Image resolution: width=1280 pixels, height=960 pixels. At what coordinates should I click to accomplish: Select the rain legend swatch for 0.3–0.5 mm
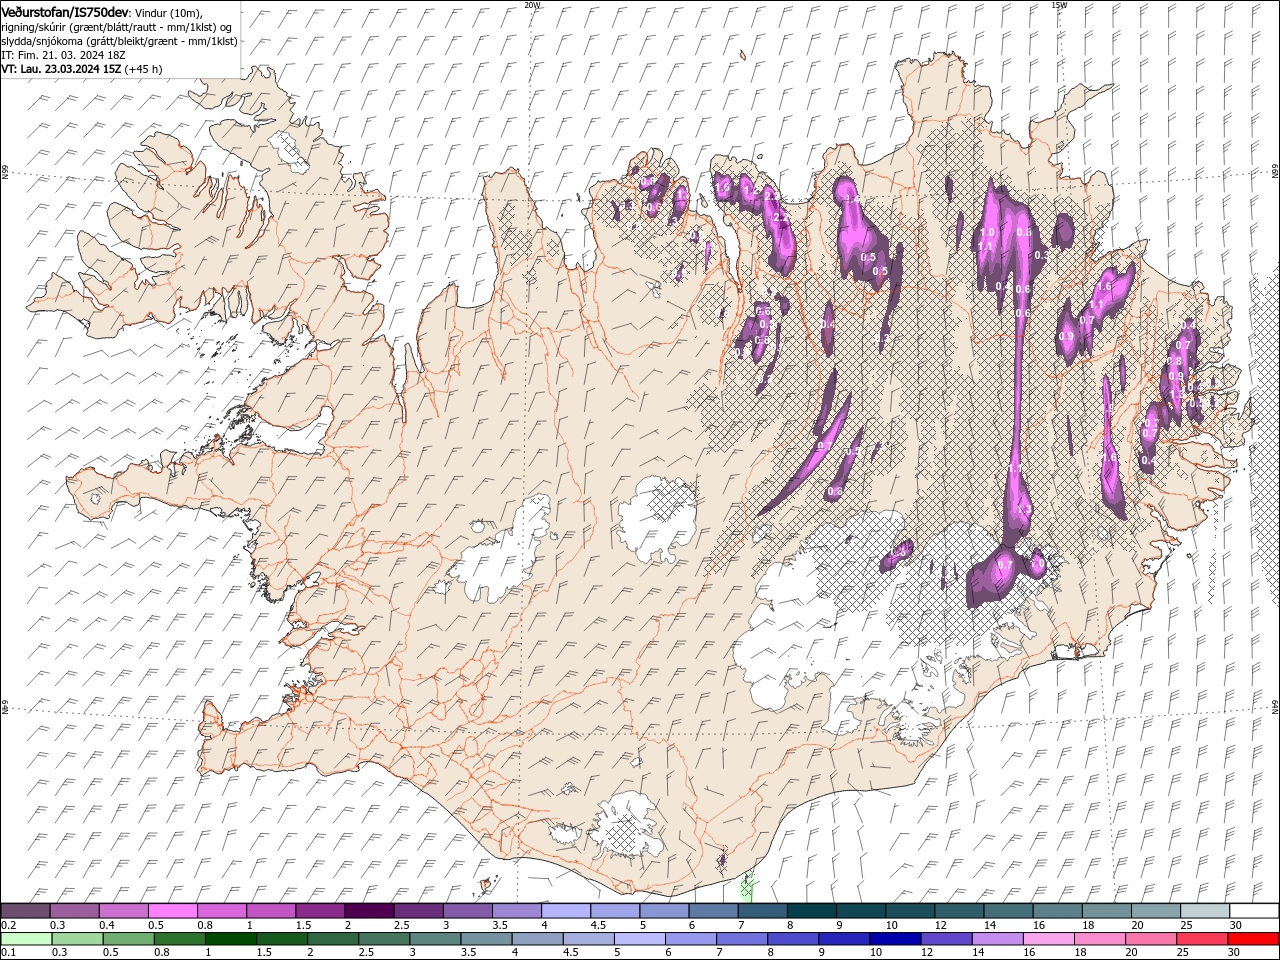[x=77, y=939]
